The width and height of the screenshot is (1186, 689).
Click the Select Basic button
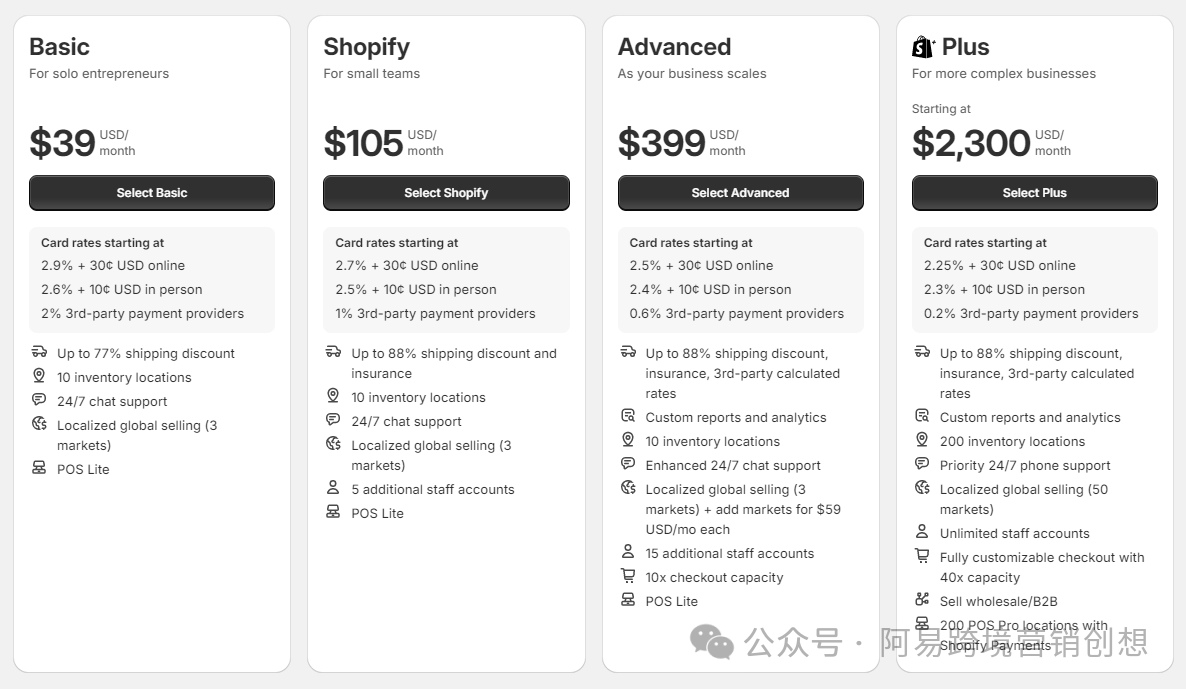point(152,193)
